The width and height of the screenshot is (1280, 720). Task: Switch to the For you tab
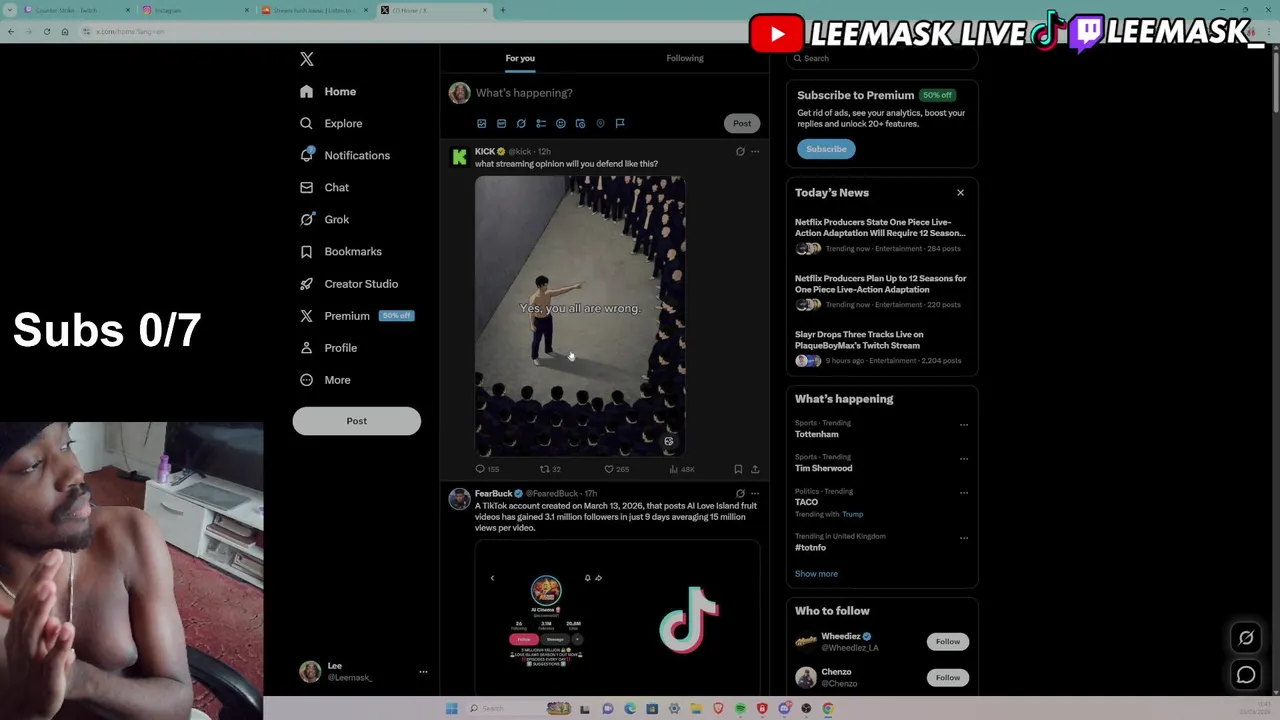(520, 58)
